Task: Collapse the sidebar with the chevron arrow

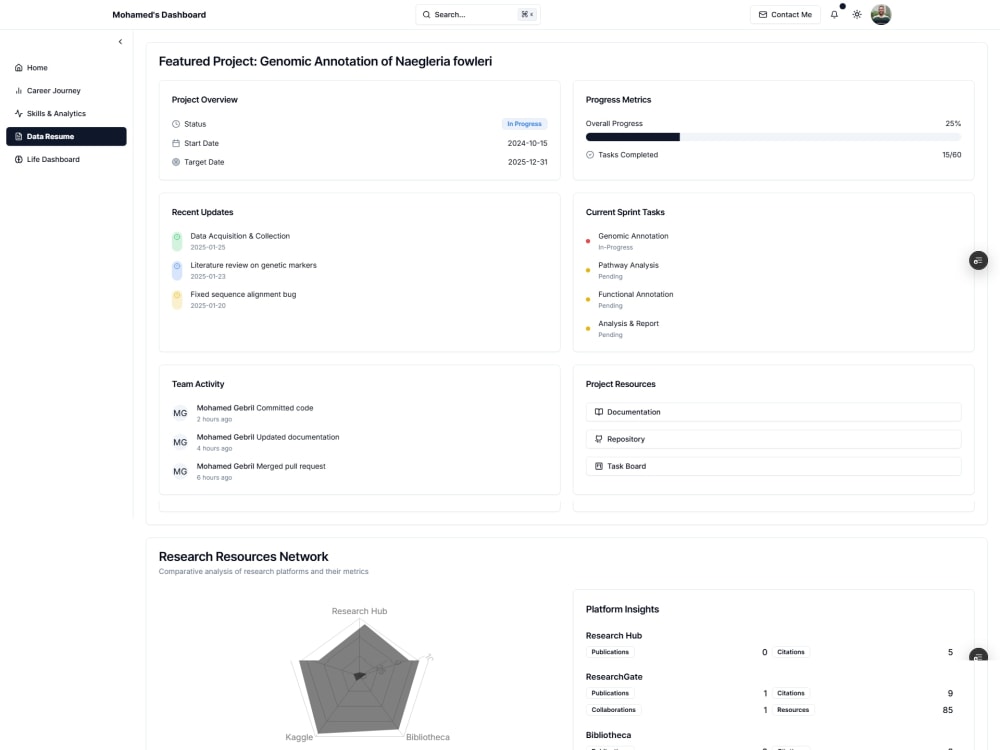Action: [120, 40]
